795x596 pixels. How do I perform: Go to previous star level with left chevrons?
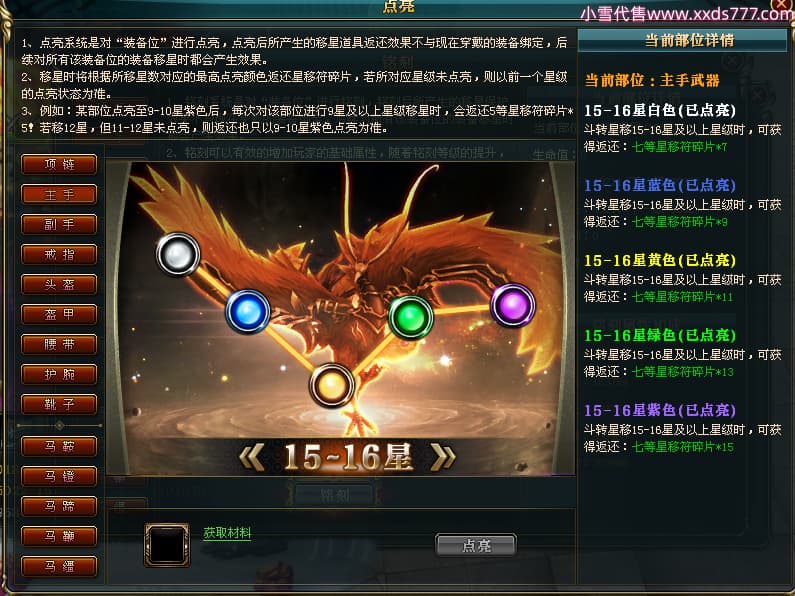coord(252,457)
